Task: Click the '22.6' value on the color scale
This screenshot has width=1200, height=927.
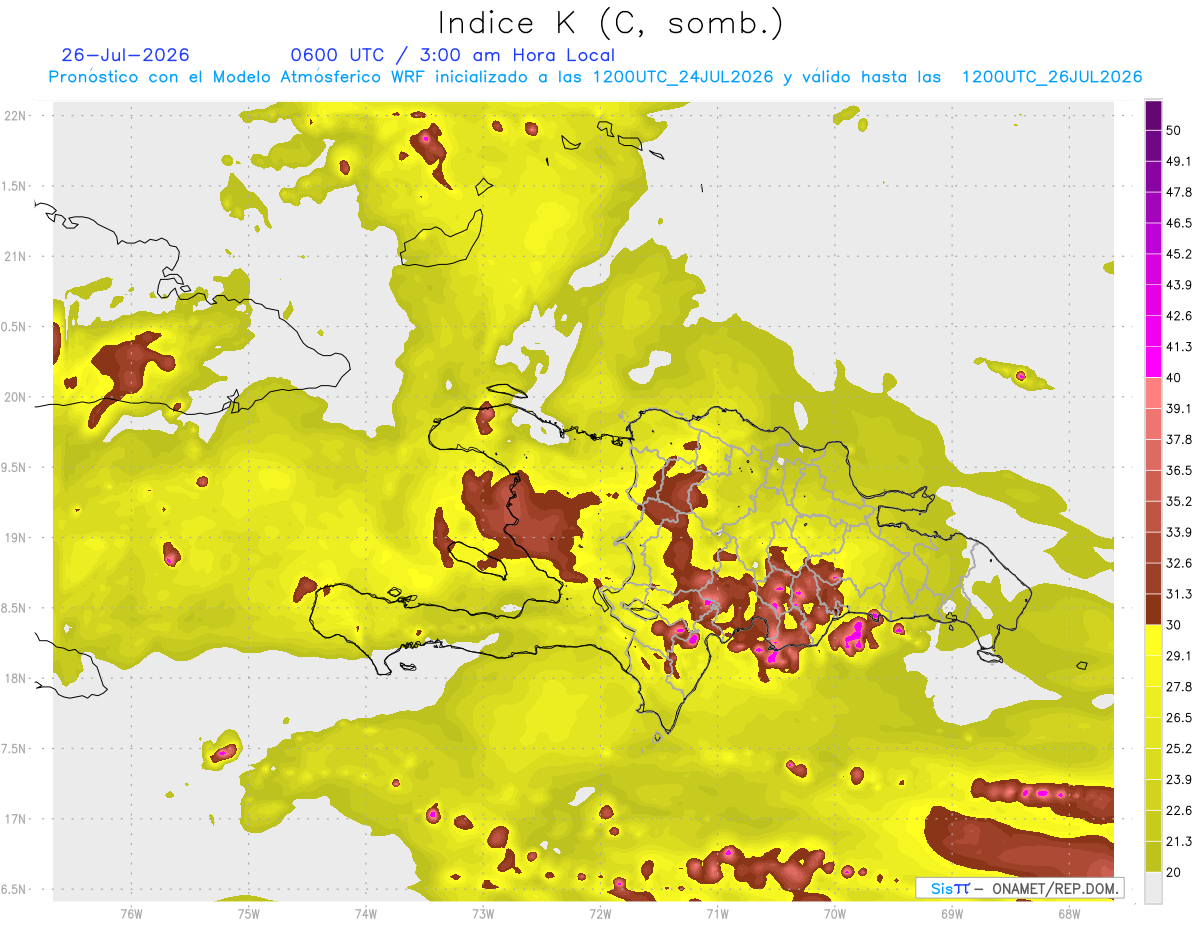Action: point(1178,811)
